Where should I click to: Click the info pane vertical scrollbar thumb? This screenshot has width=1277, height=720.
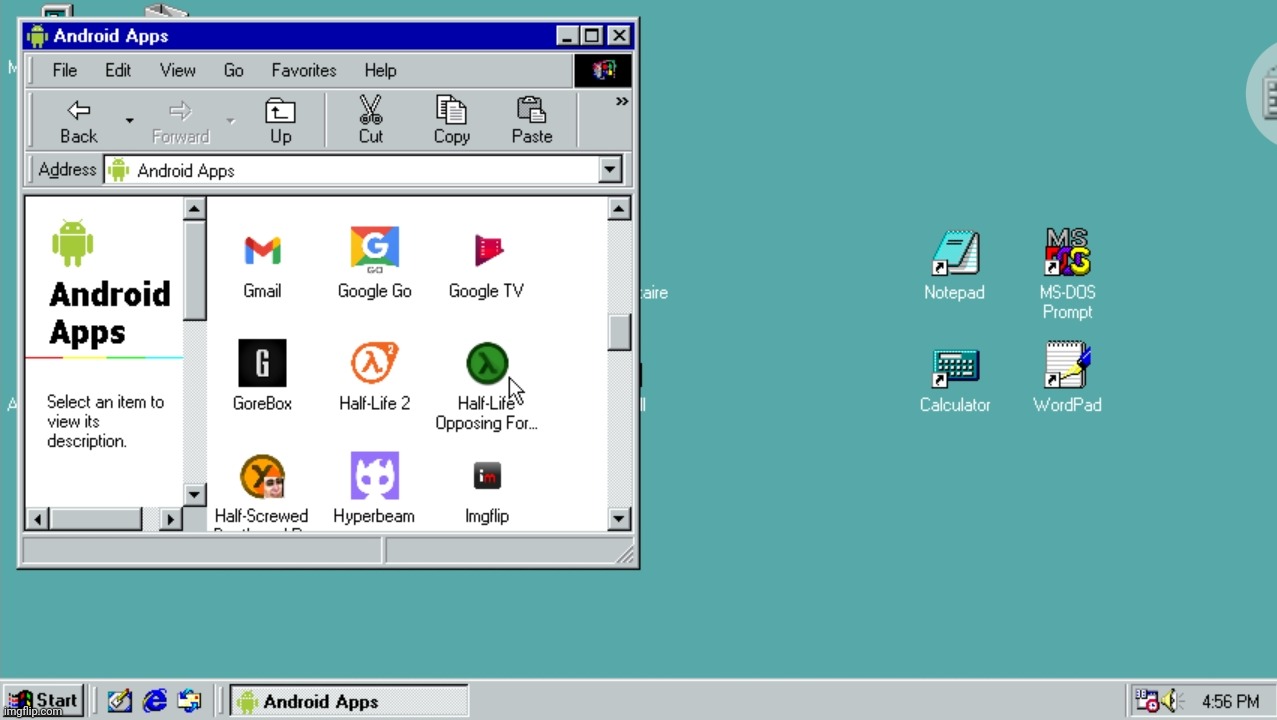[194, 270]
